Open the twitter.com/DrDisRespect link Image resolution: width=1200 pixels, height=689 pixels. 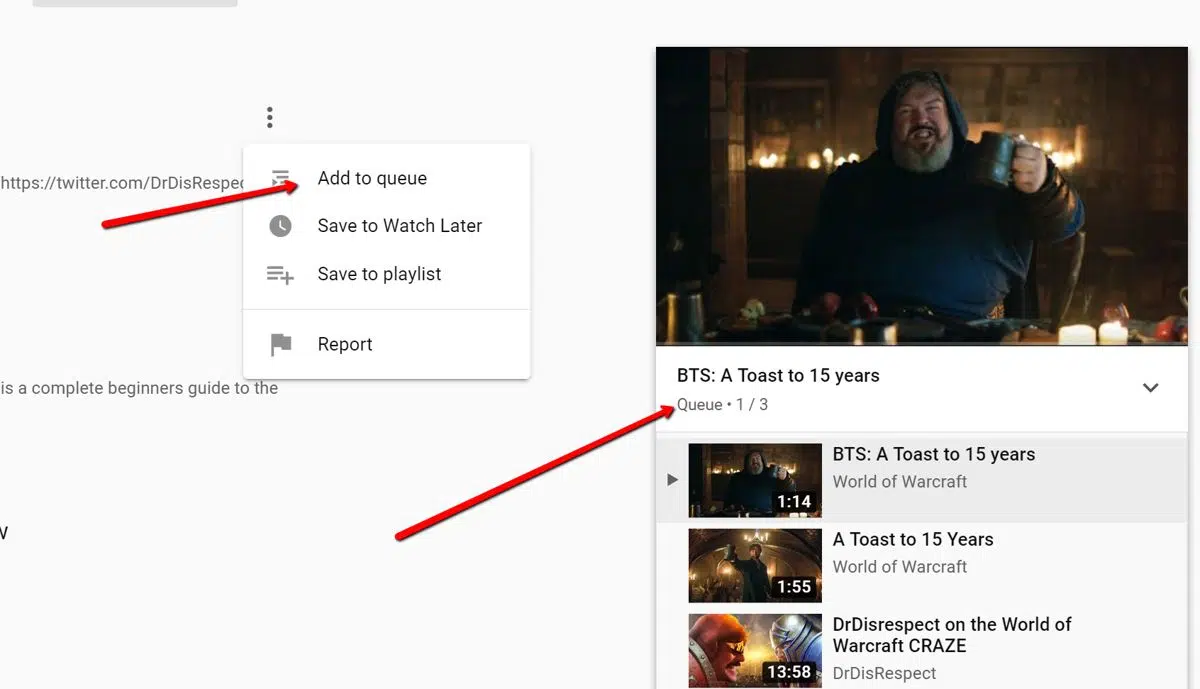point(123,183)
